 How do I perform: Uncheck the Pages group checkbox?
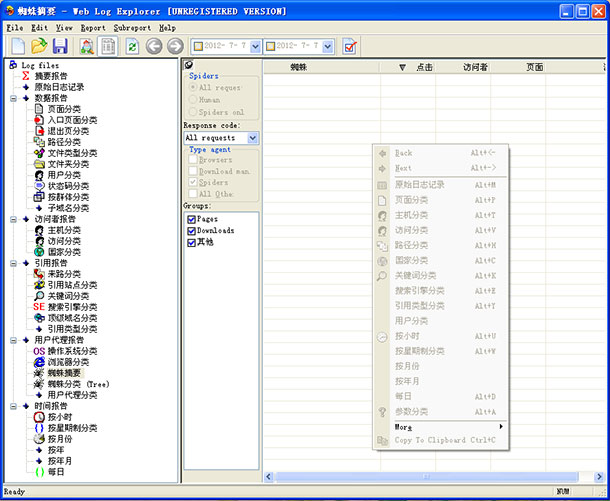192,218
